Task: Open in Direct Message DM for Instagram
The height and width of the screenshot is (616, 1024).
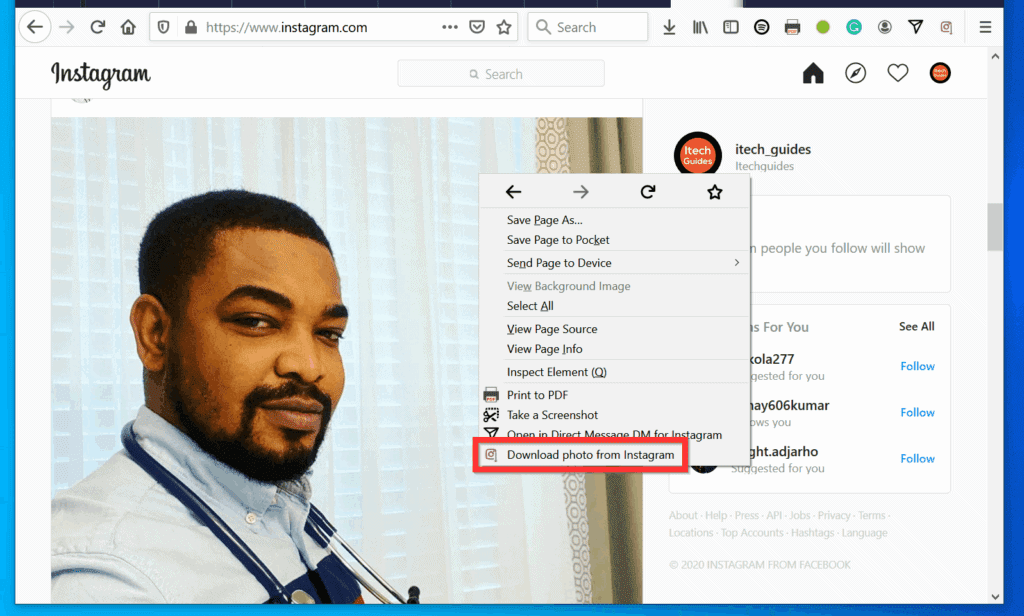Action: pos(614,434)
